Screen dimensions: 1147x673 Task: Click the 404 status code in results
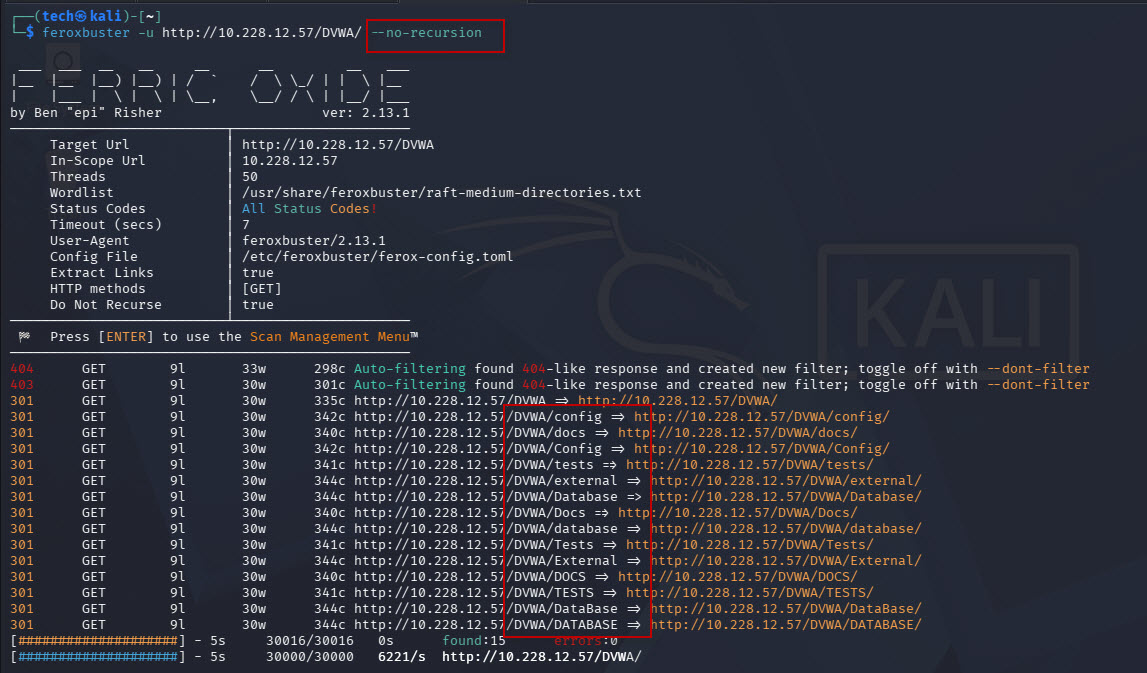22,369
